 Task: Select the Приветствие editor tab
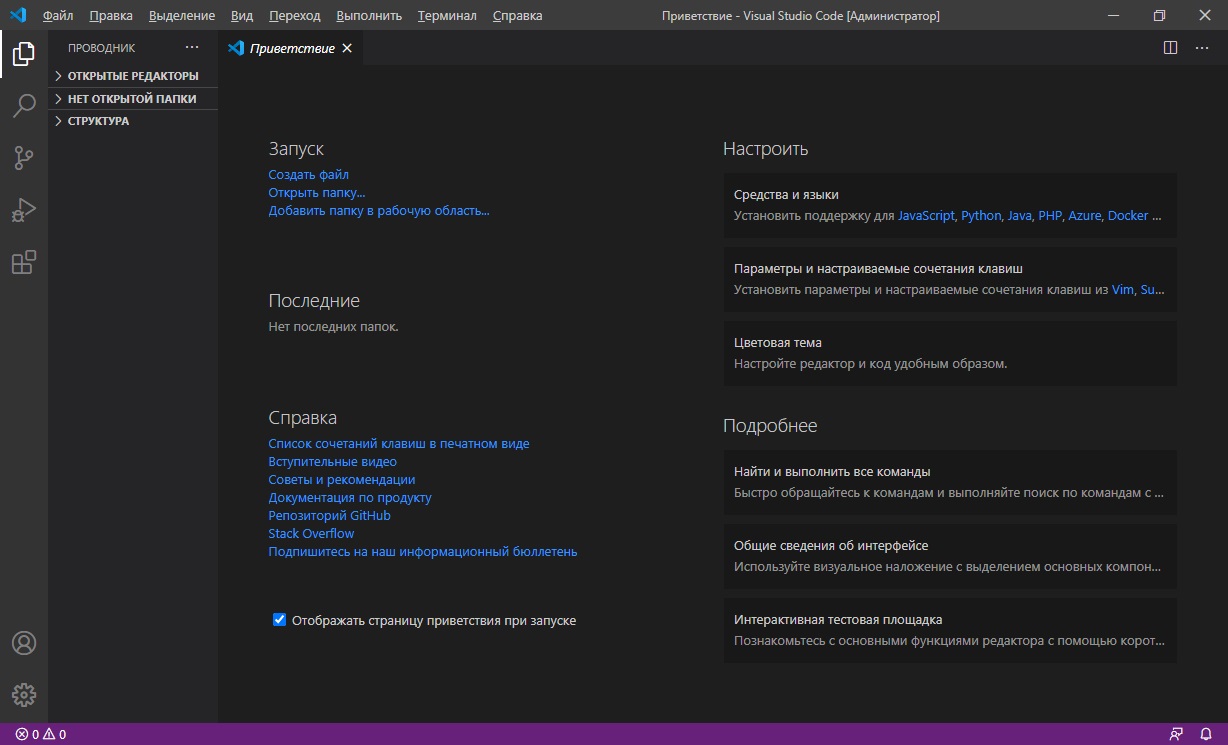pos(291,48)
